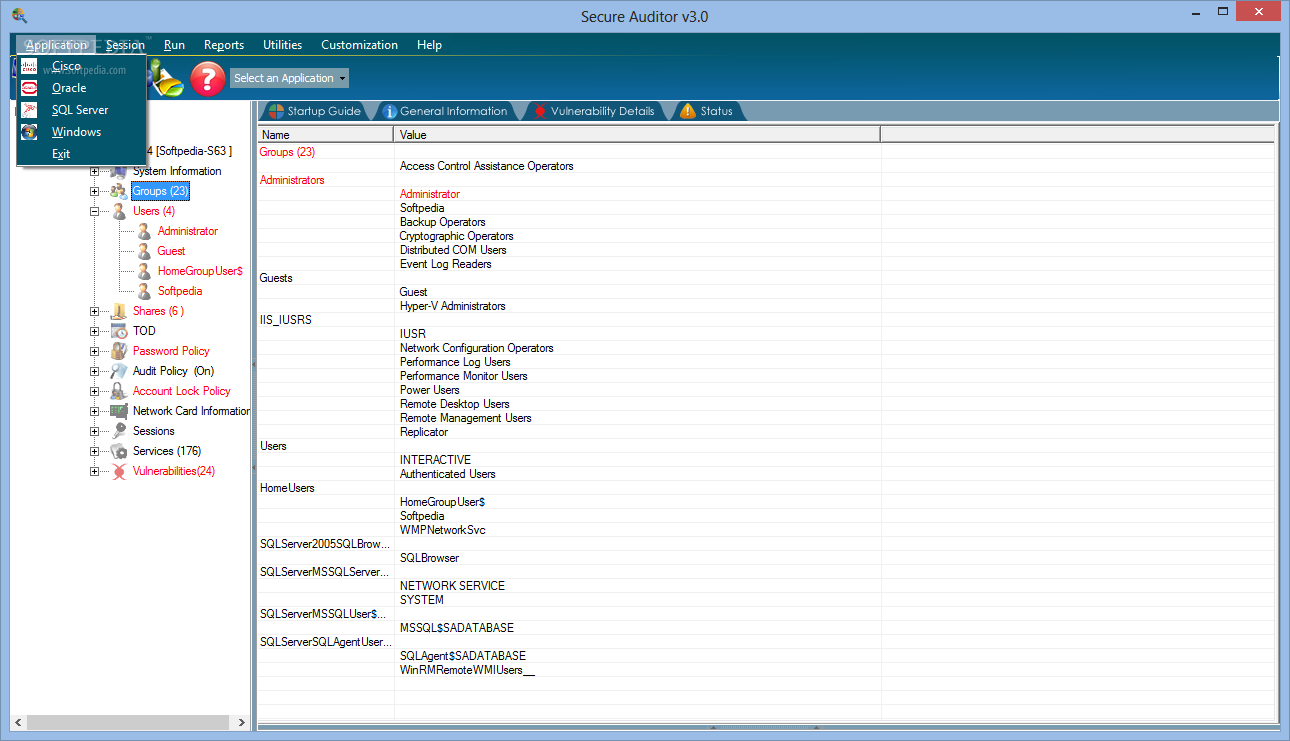
Task: Open the Utilities menu
Action: click(x=283, y=45)
